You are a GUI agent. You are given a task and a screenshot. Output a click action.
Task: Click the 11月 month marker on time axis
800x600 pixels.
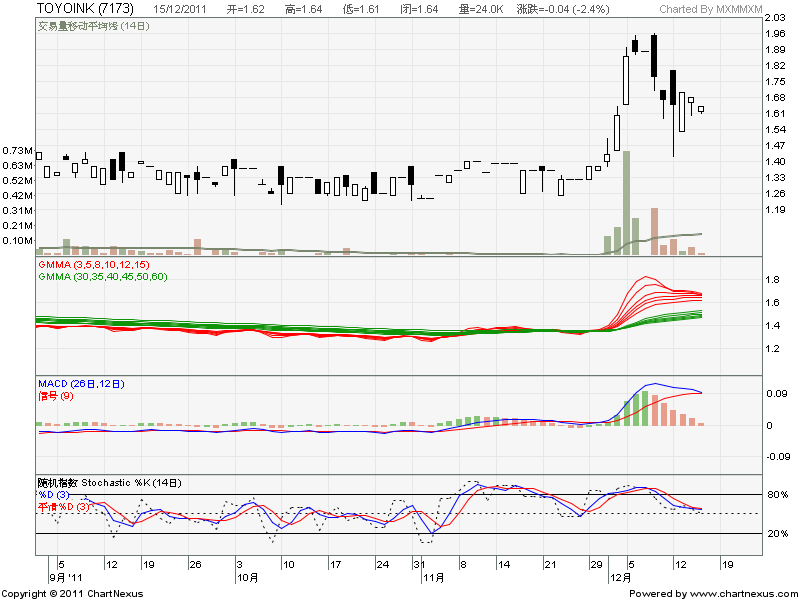click(432, 577)
